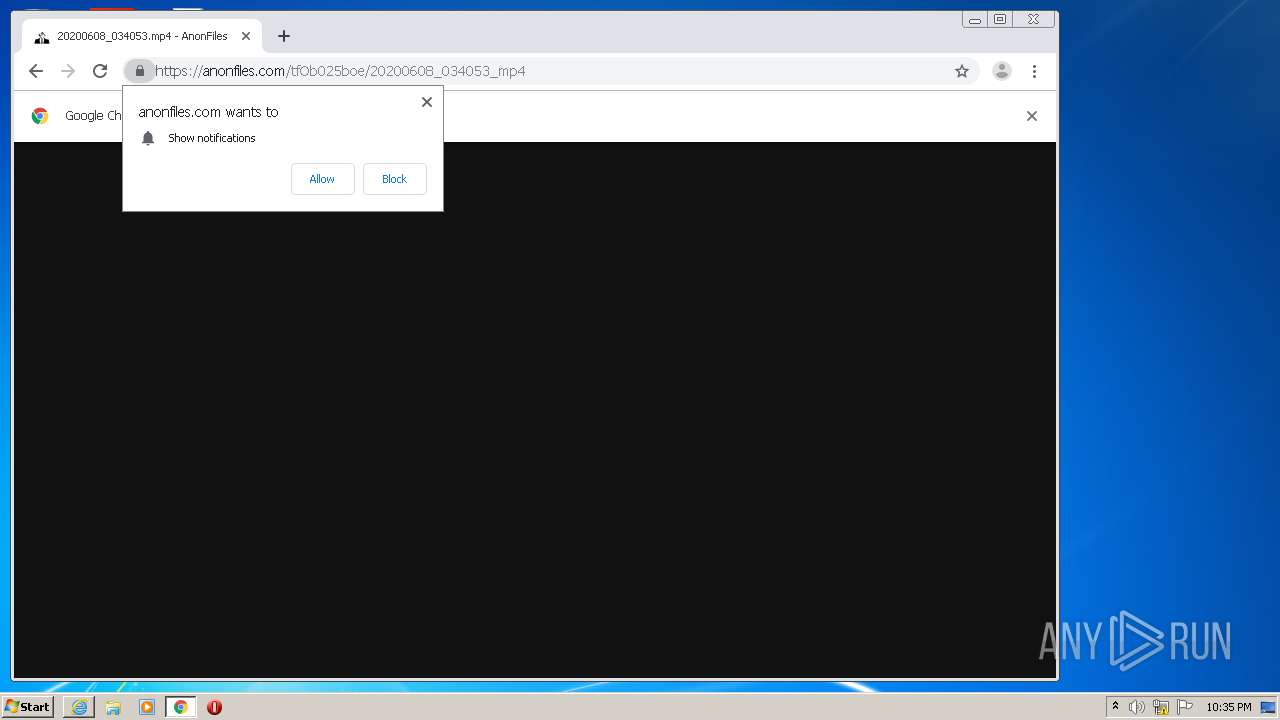Open the volume speaker tray icon

pos(1137,707)
